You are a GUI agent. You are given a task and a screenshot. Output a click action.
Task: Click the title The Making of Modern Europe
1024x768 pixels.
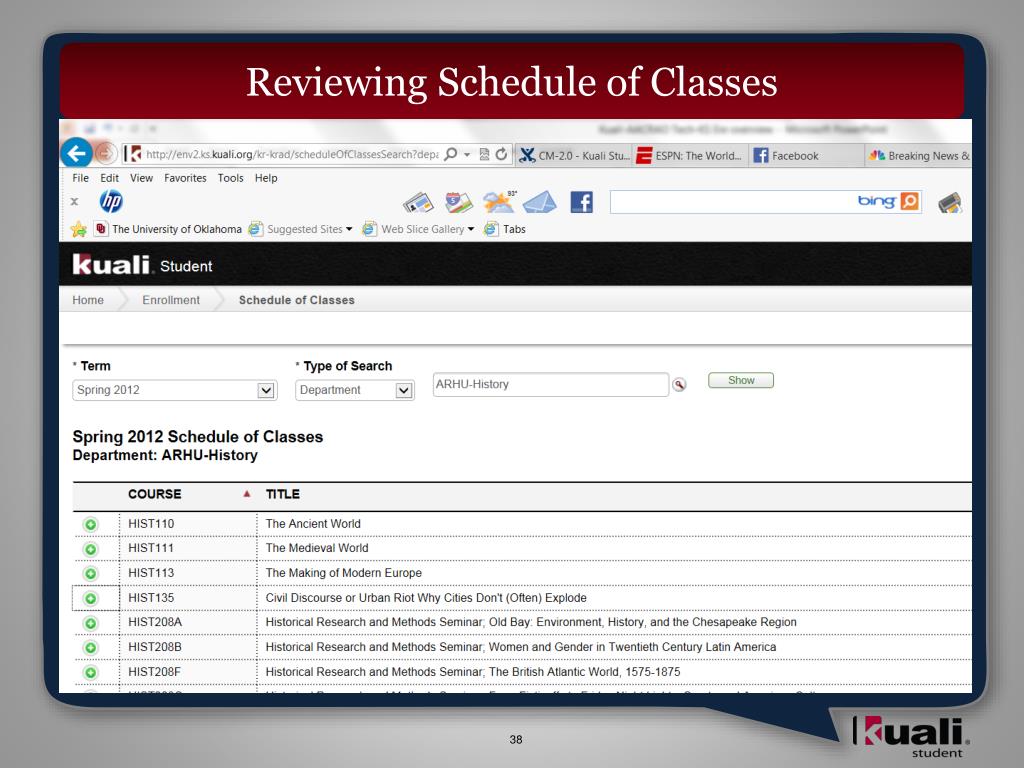pos(344,573)
